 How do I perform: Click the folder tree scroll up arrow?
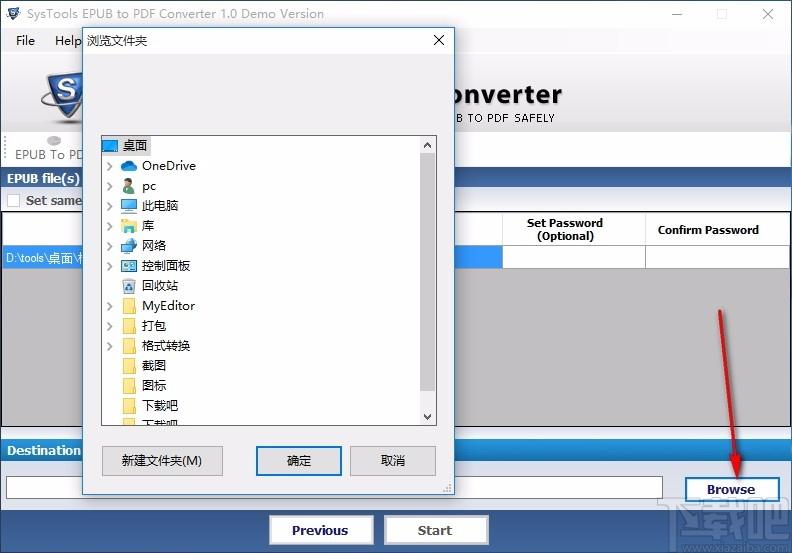pos(427,145)
